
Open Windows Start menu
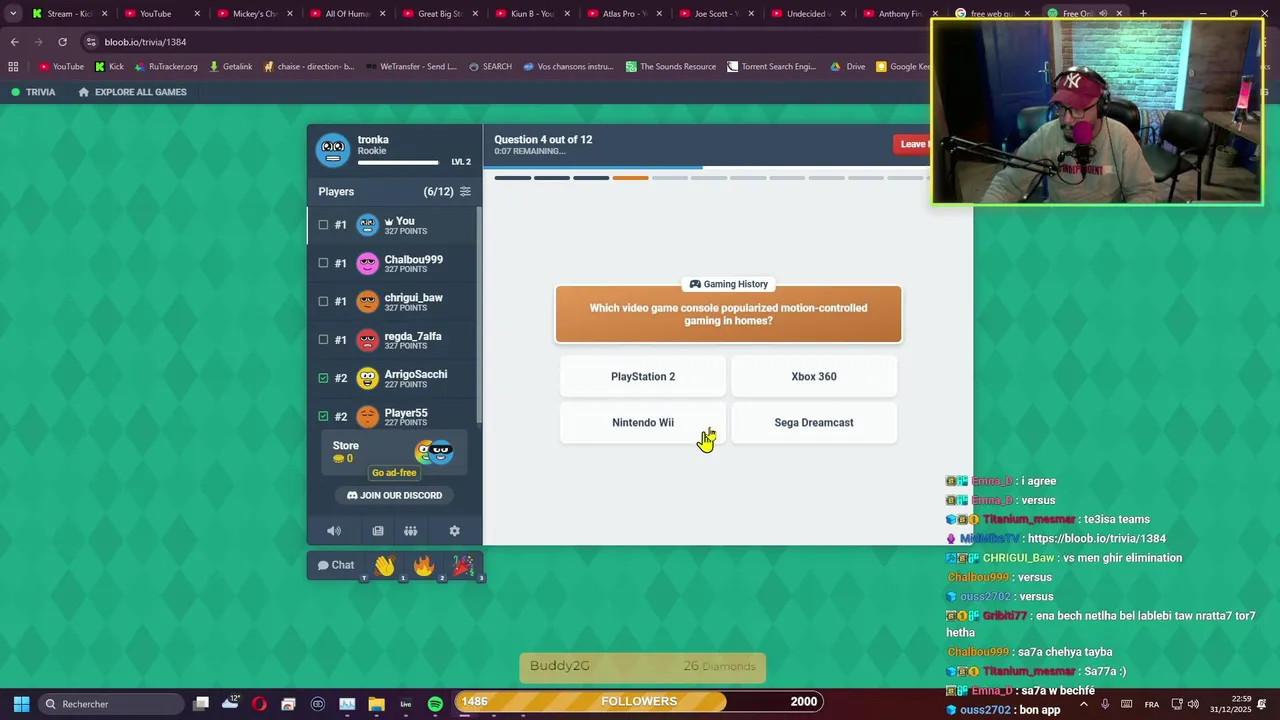pyautogui.click(x=21, y=704)
